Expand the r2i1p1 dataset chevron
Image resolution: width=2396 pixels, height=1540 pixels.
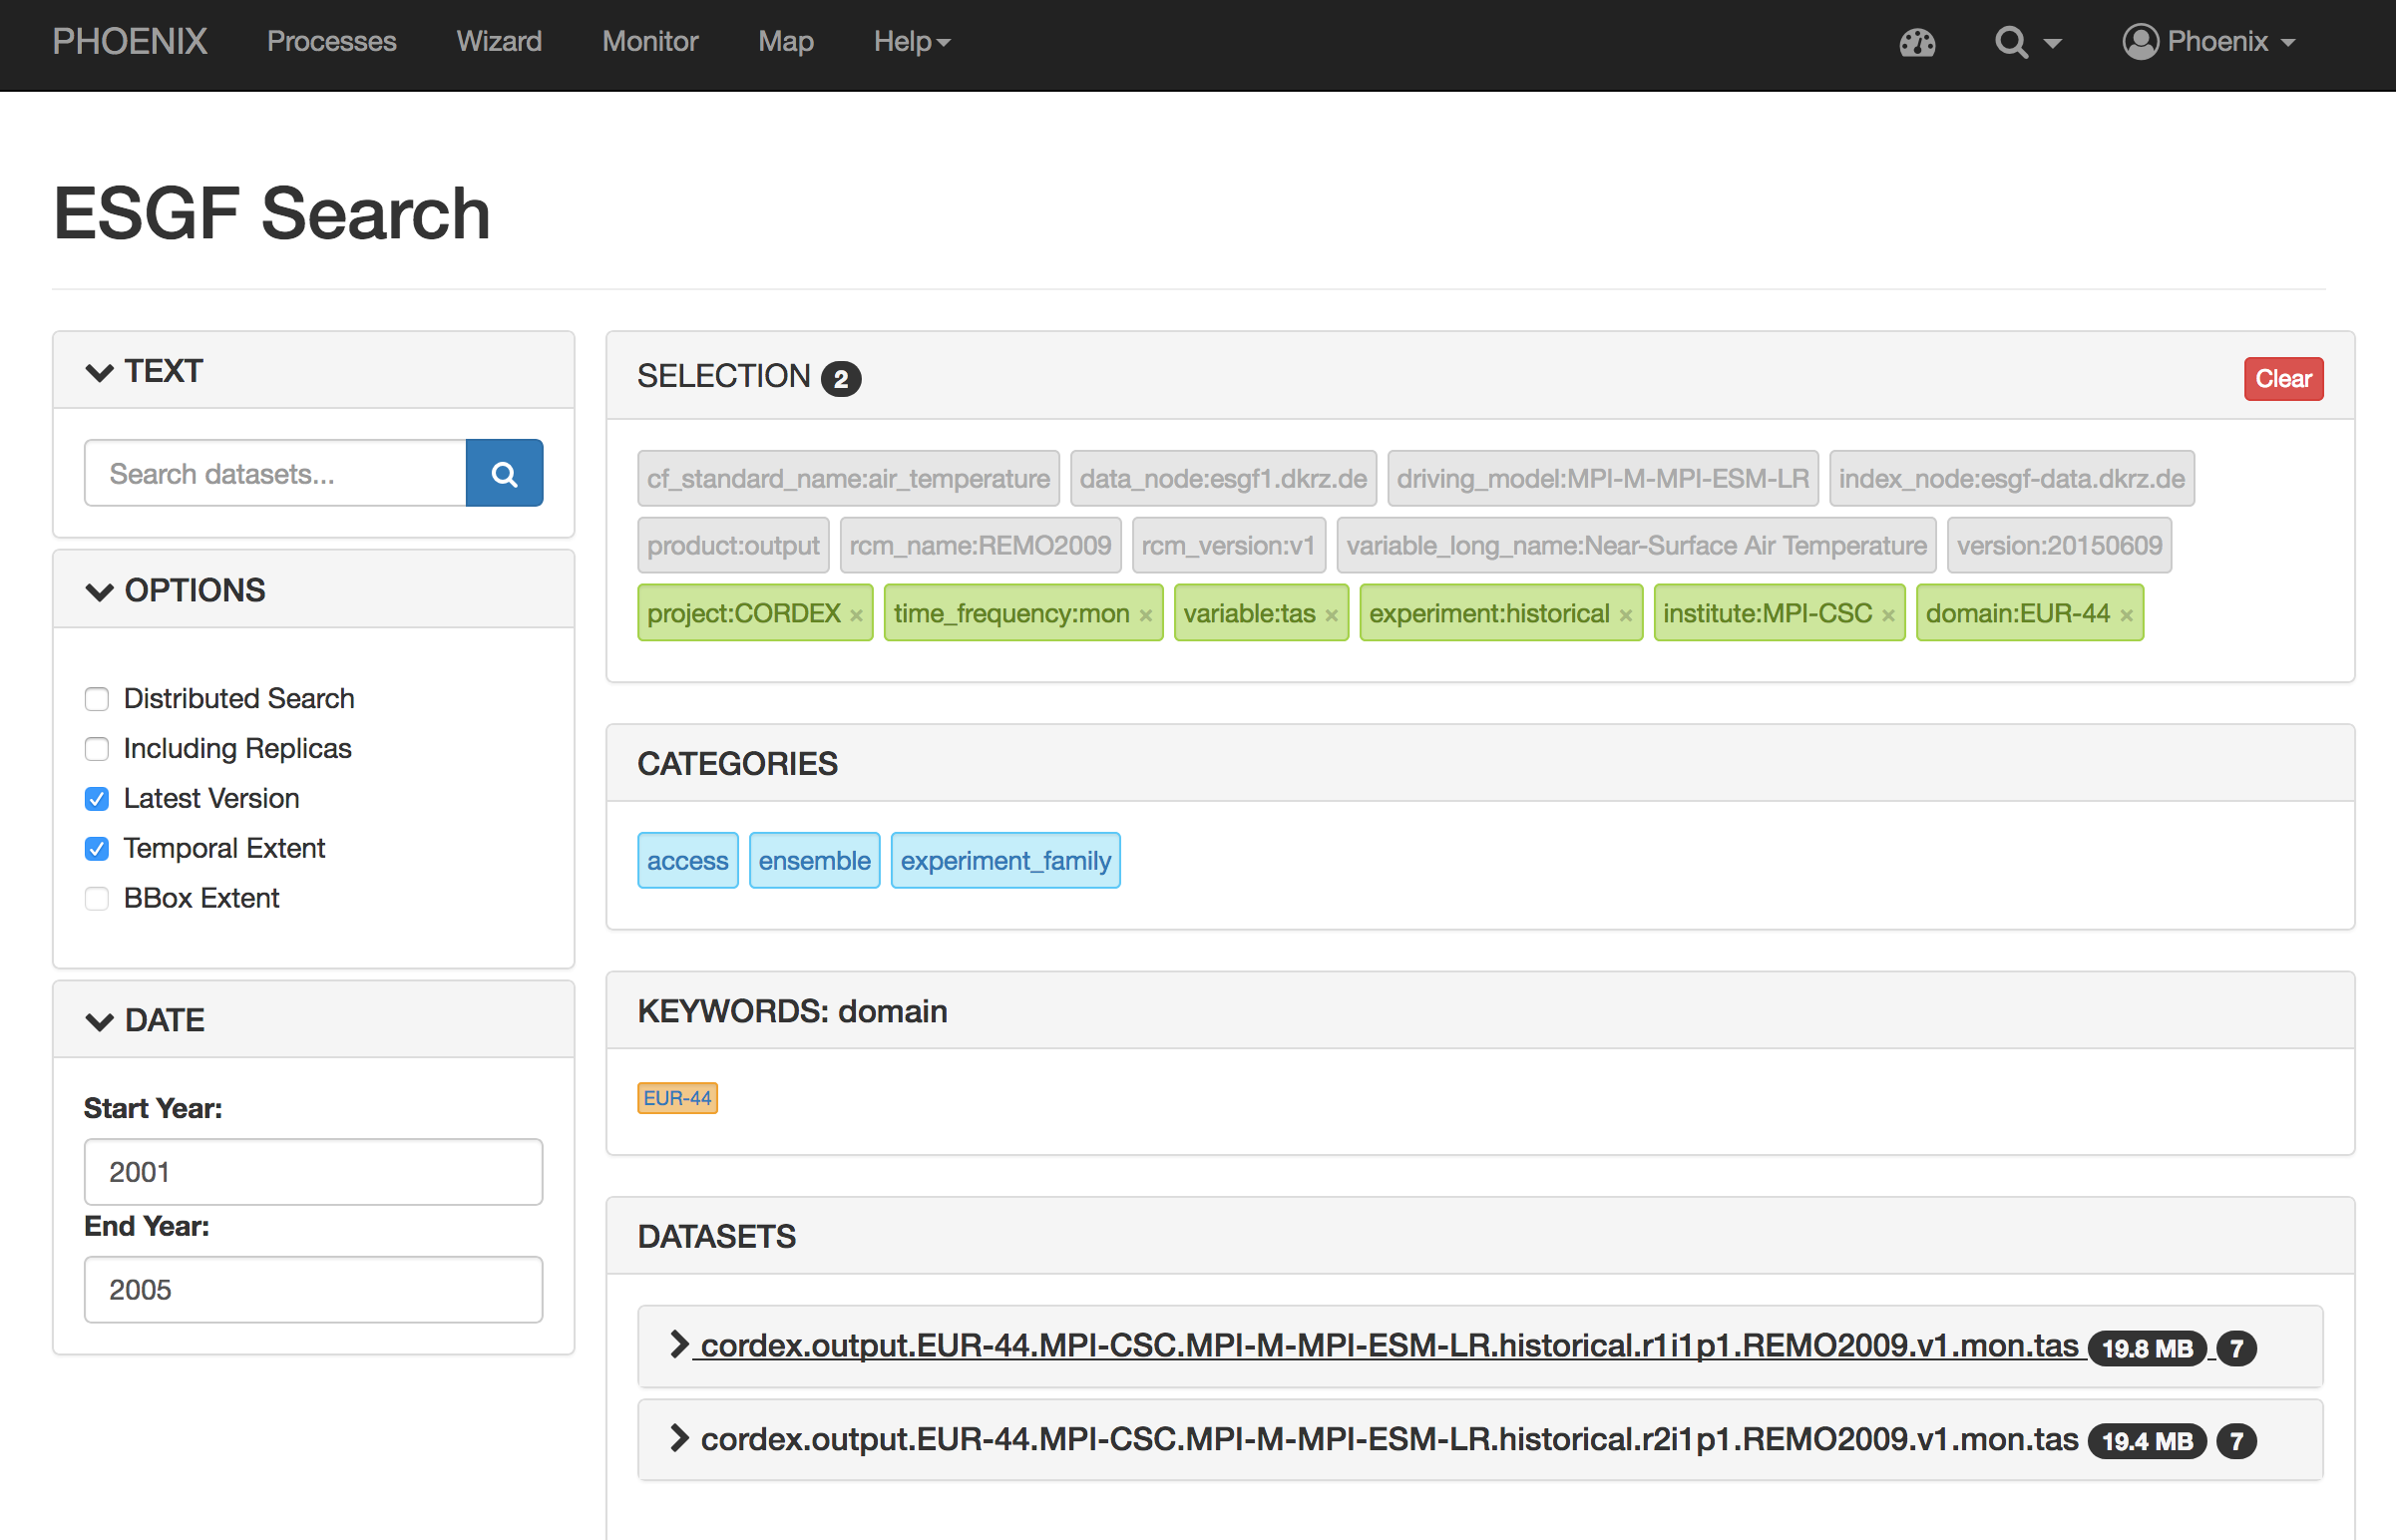(x=679, y=1438)
